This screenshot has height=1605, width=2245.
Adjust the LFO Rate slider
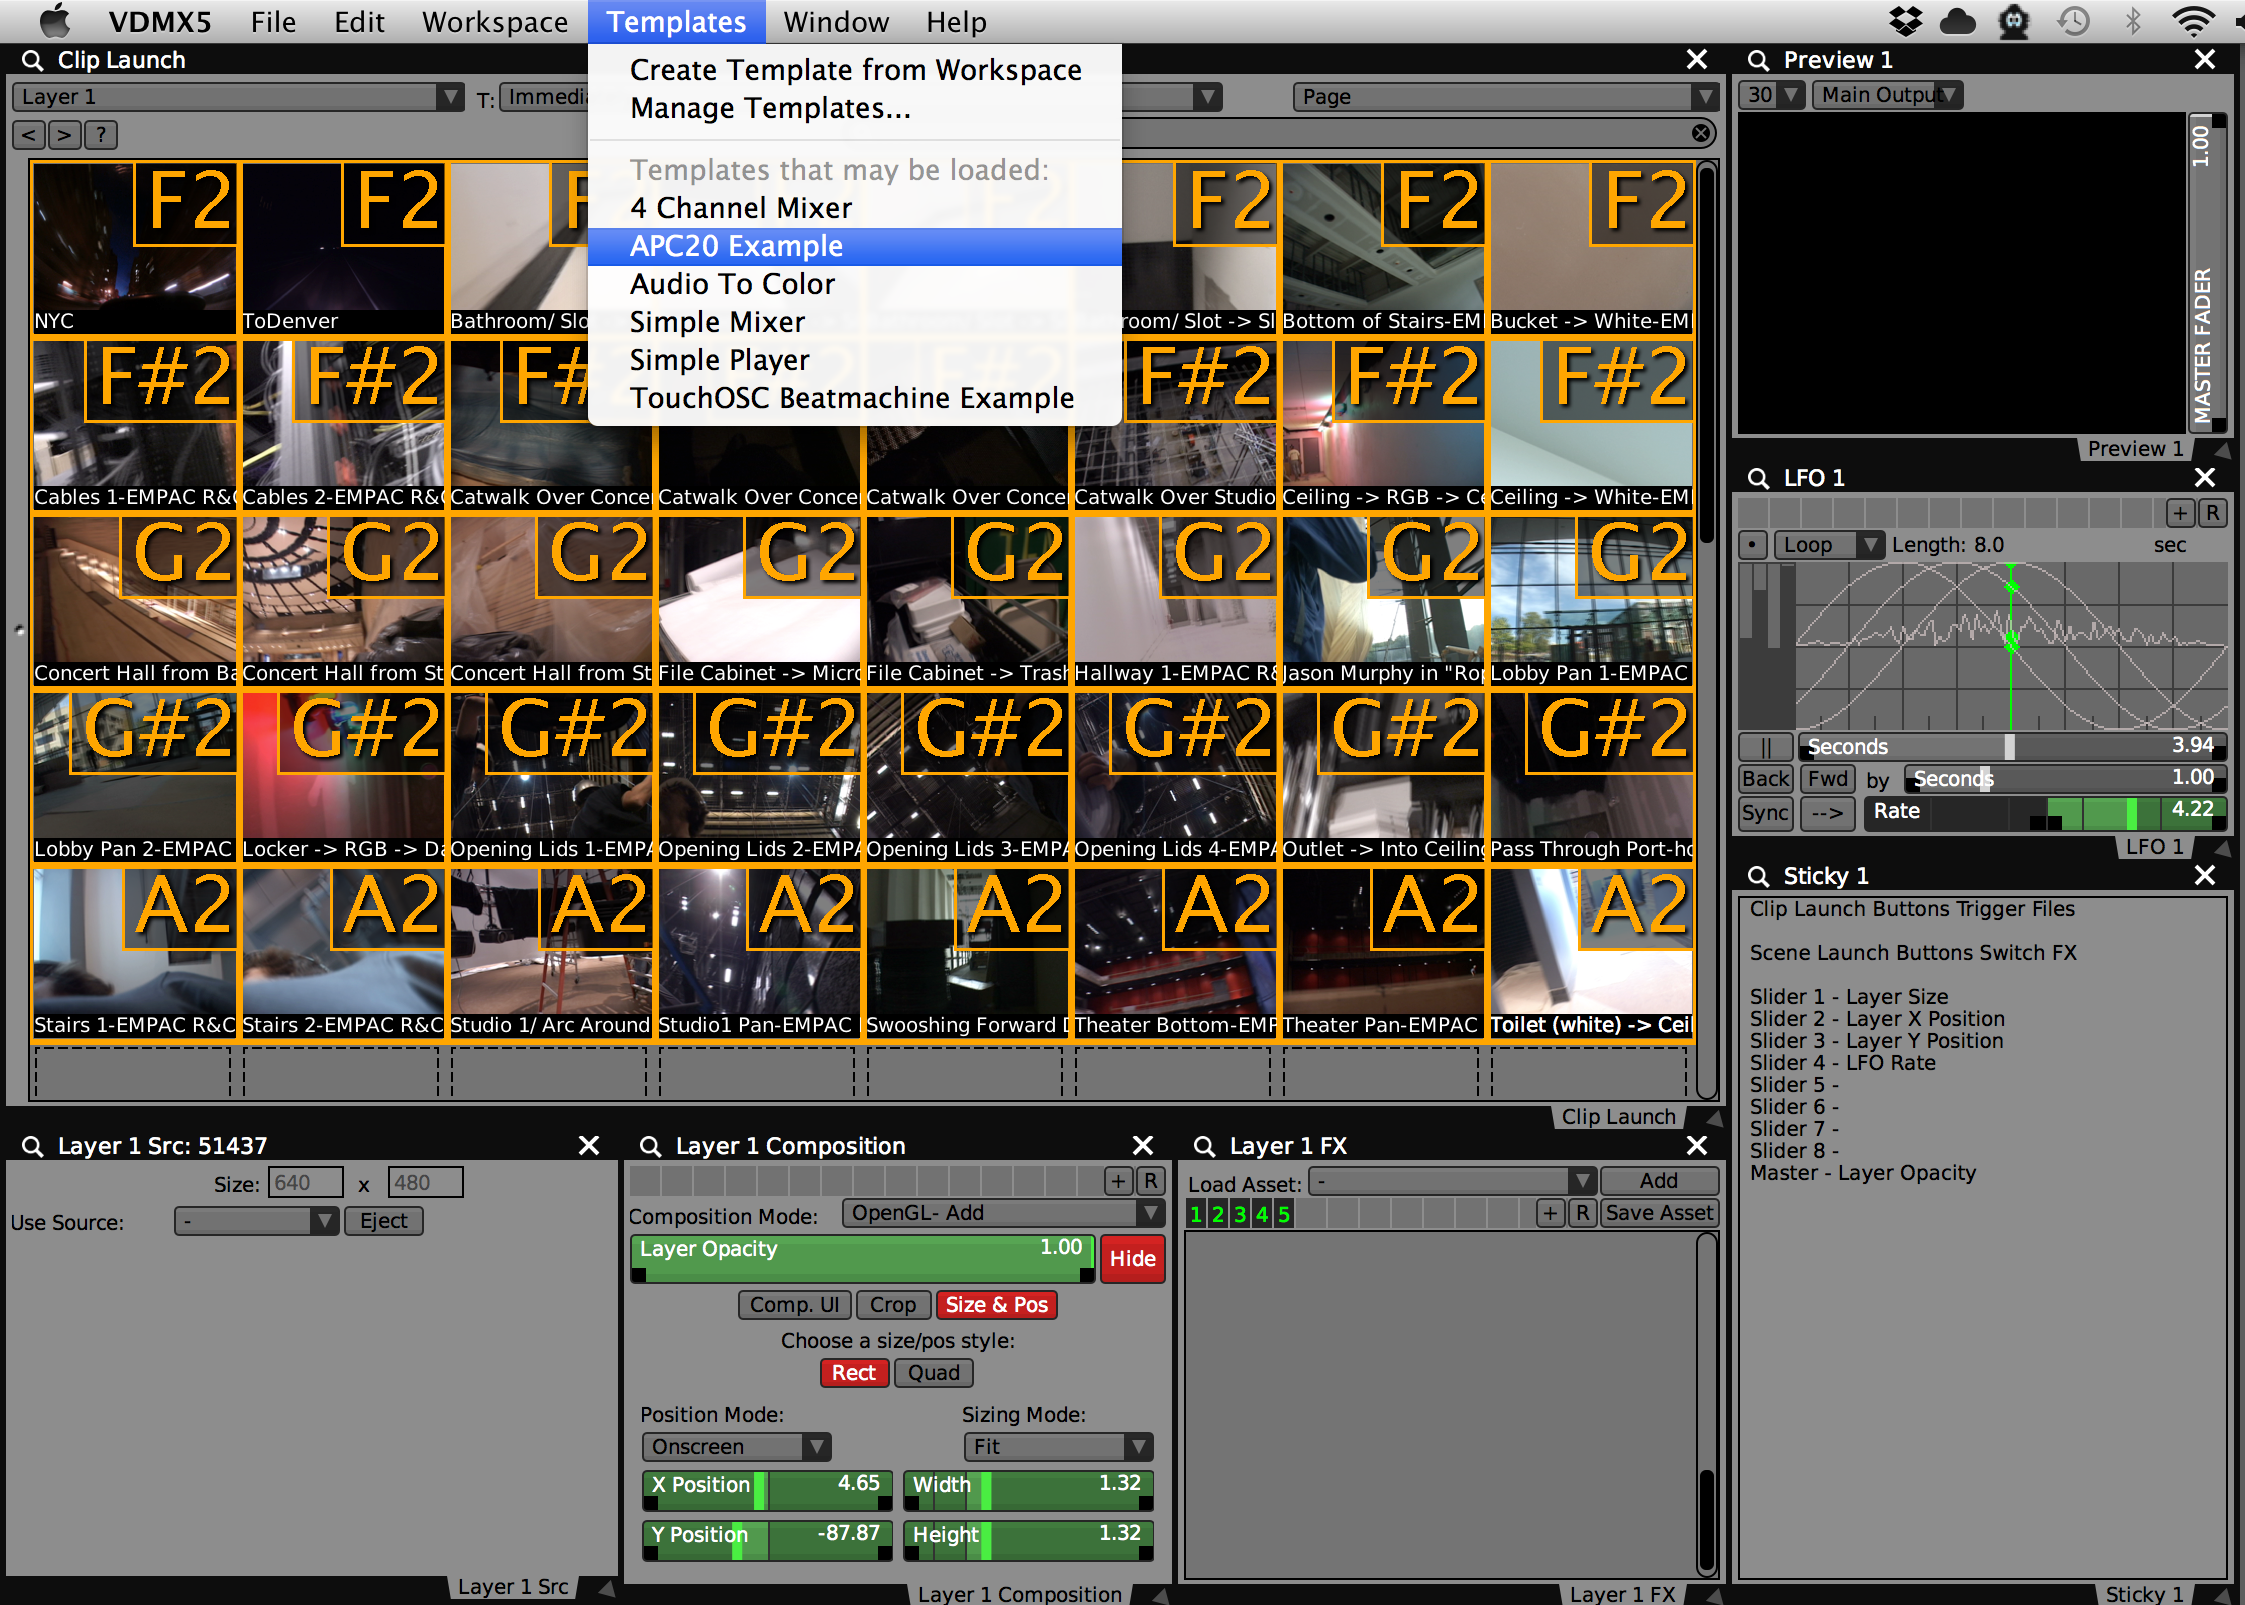tap(2044, 813)
